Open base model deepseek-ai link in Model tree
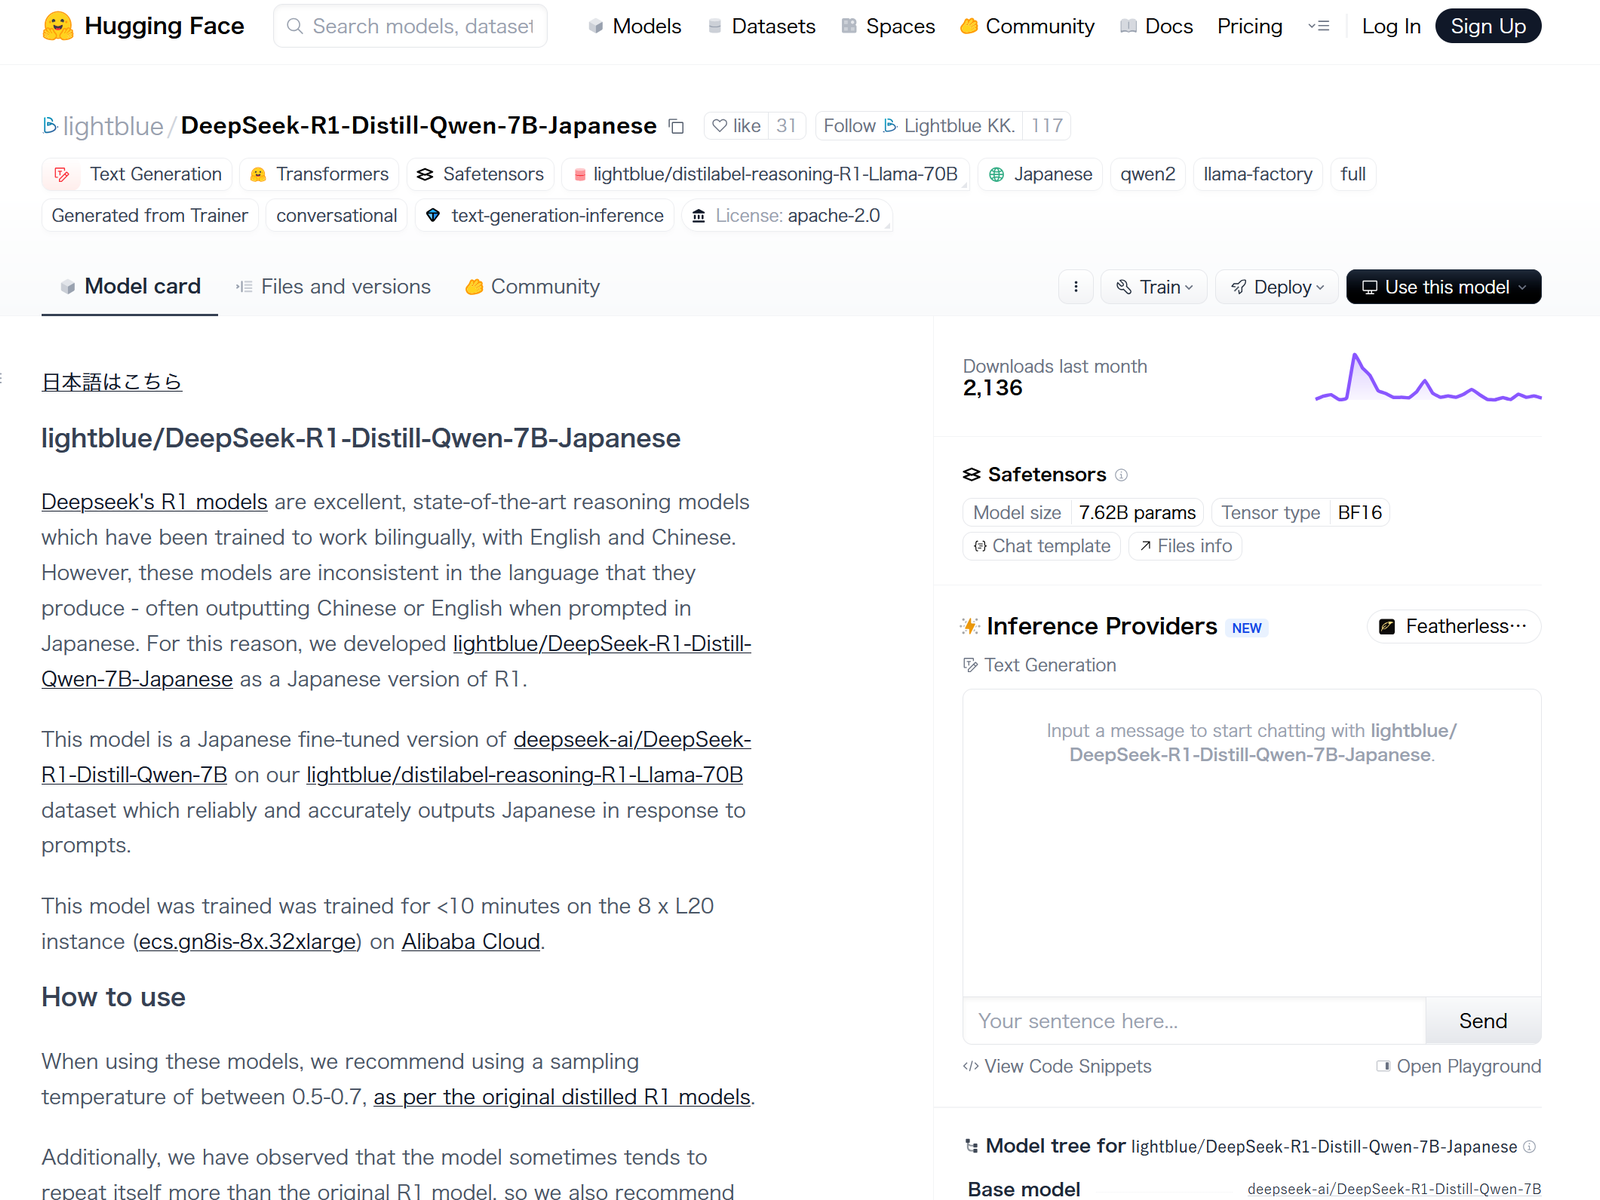Screen dimensions: 1600x1200 point(1394,1189)
